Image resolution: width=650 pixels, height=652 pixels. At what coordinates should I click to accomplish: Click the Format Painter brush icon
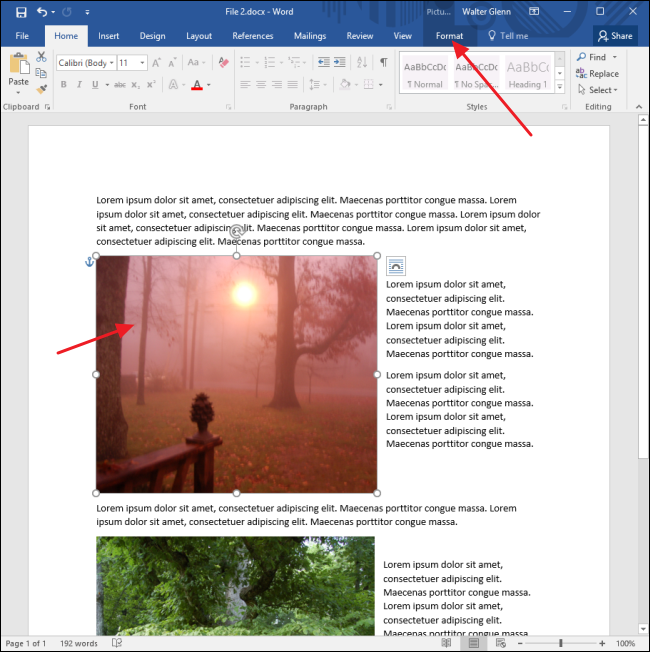tap(41, 89)
